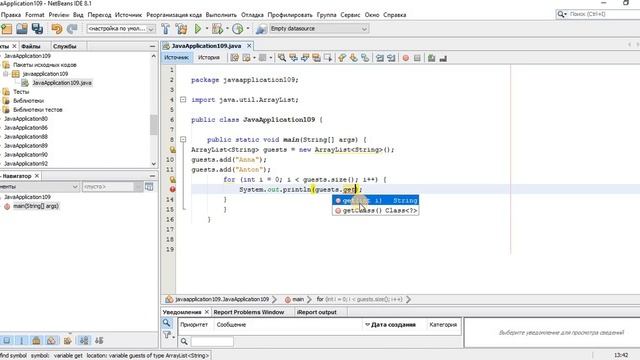Open the Переход menu
Viewport: 640px width, 360px height.
click(x=99, y=15)
